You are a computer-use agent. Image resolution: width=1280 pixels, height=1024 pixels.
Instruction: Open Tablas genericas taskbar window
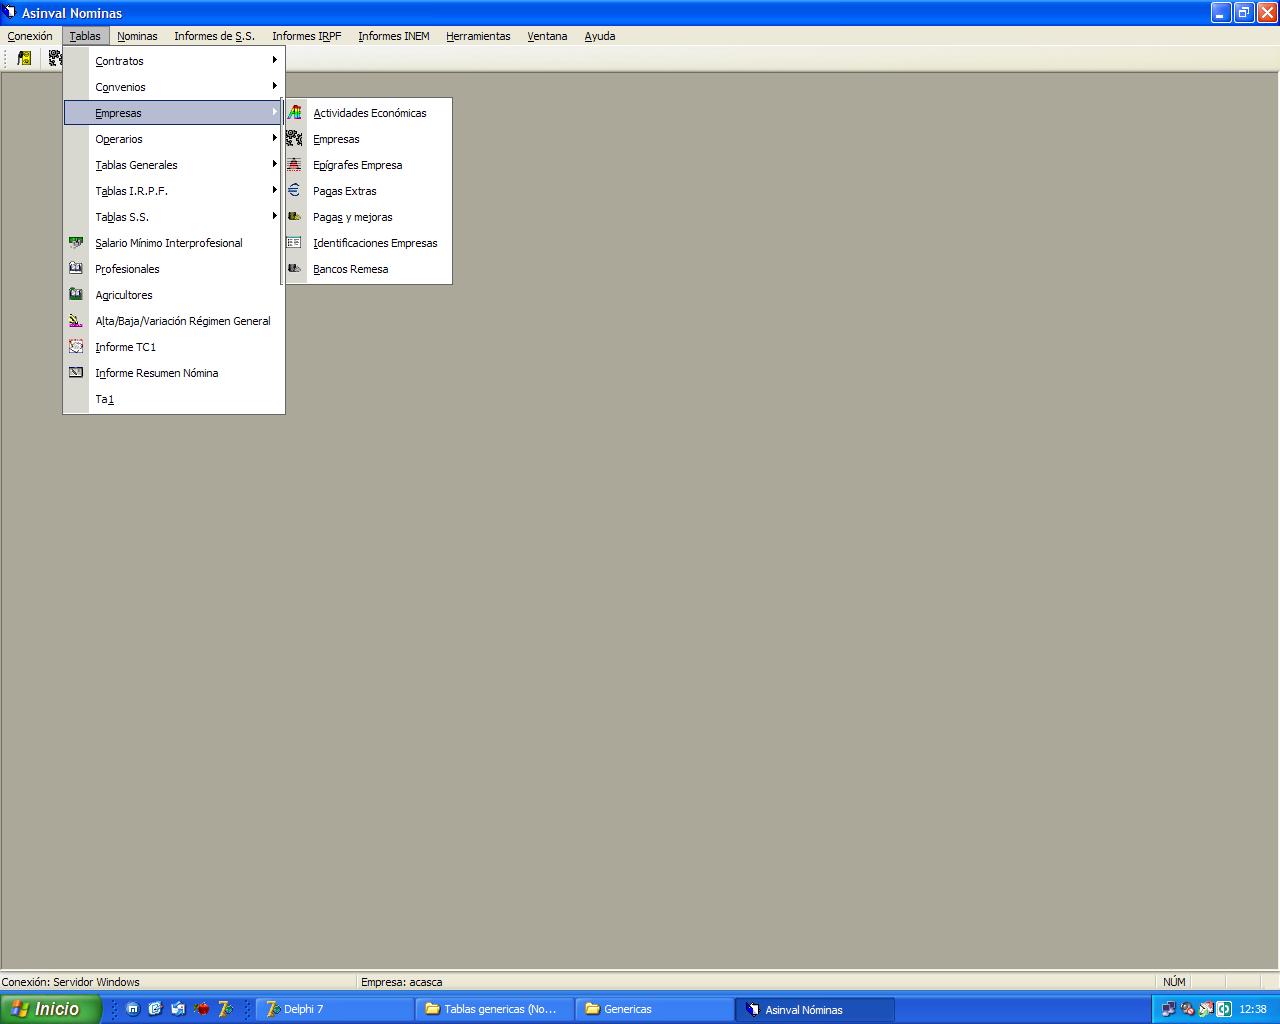[494, 1009]
